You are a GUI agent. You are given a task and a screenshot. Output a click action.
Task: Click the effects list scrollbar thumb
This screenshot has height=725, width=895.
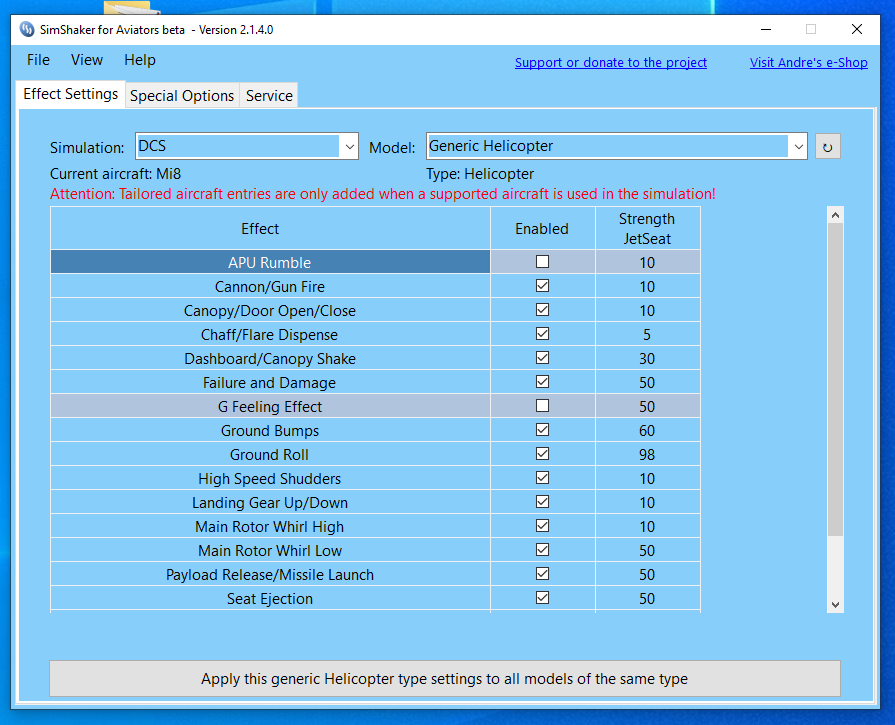pos(835,380)
